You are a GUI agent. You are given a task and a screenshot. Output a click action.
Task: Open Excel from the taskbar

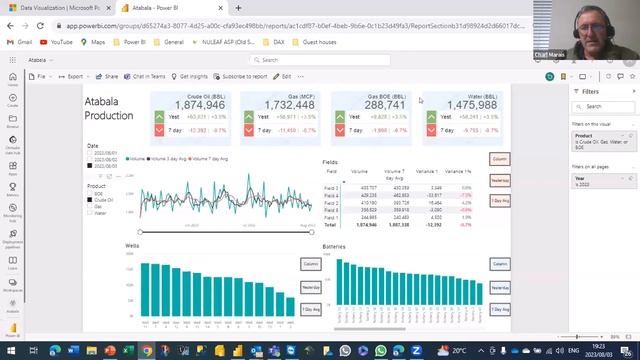(129, 350)
